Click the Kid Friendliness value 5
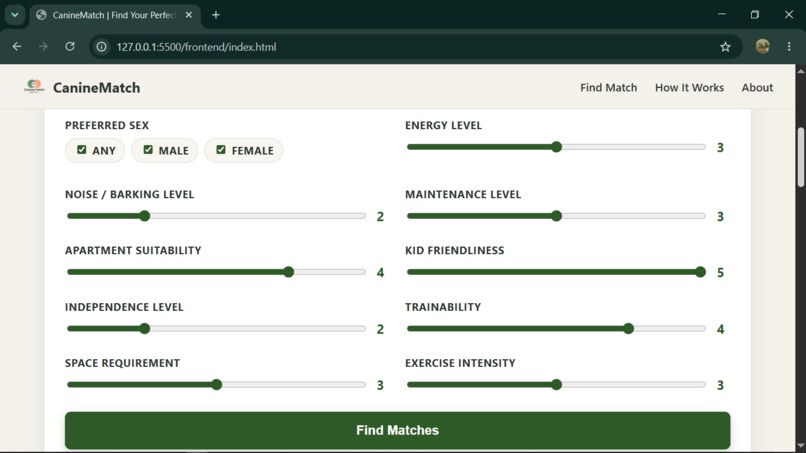Viewport: 806px width, 453px height. tap(720, 273)
